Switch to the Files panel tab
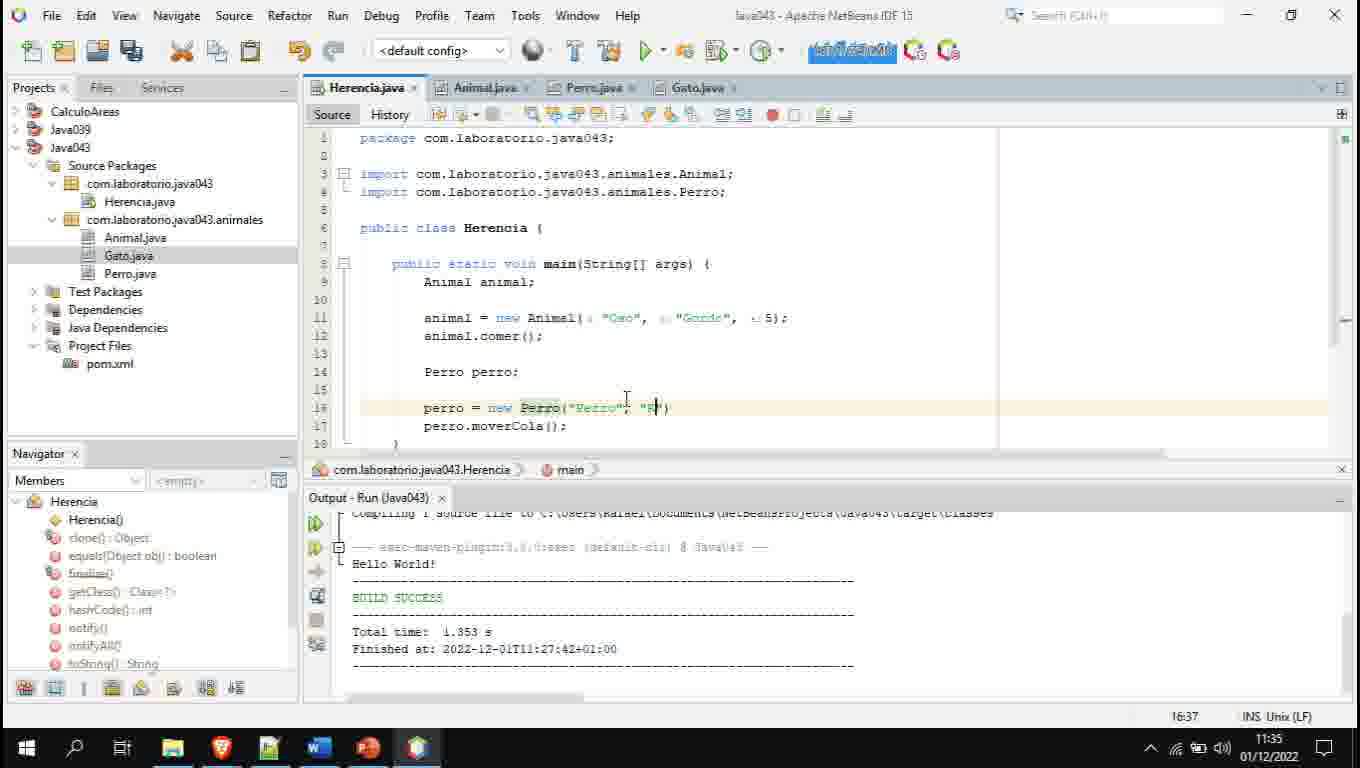The width and height of the screenshot is (1360, 768). (x=101, y=88)
